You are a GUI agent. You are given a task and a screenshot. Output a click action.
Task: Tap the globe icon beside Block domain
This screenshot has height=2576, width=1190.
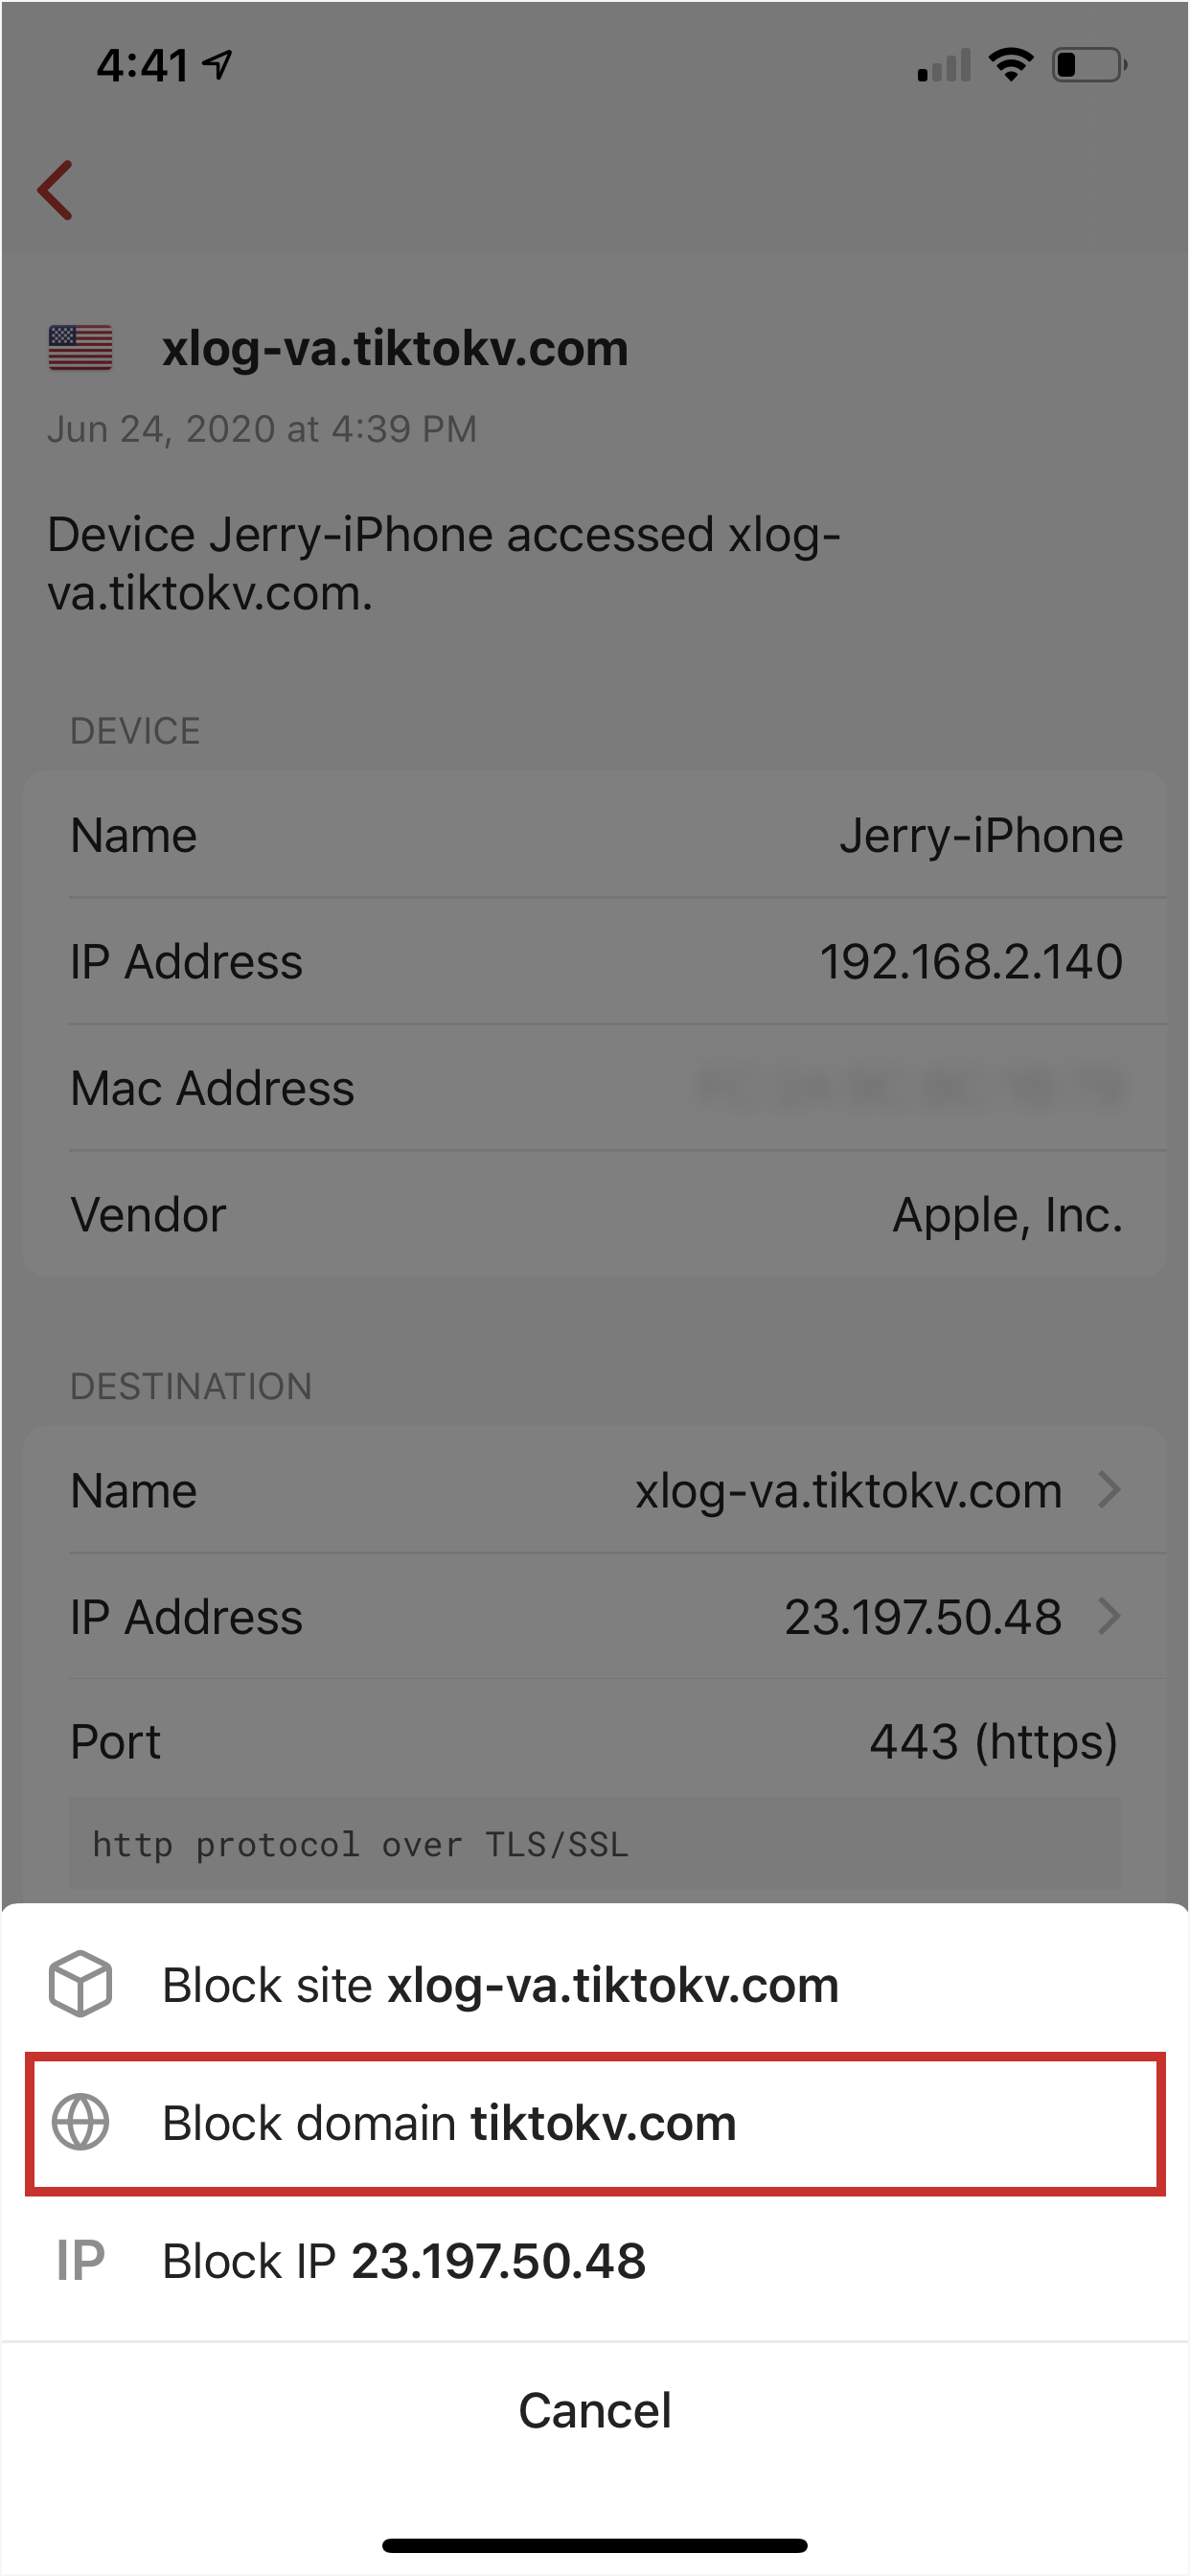pos(80,2122)
